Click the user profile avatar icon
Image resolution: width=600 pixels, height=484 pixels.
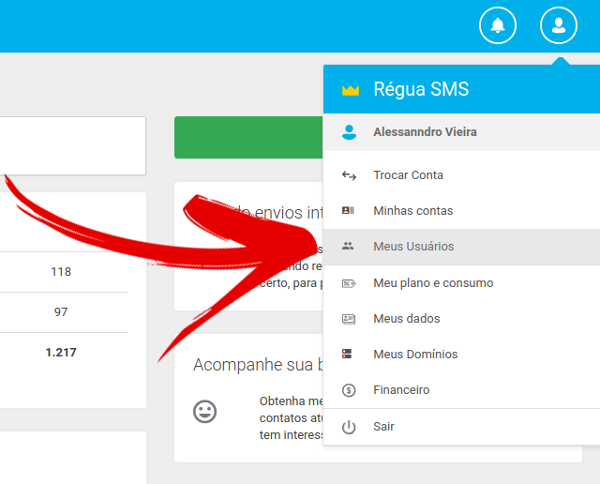click(x=558, y=25)
